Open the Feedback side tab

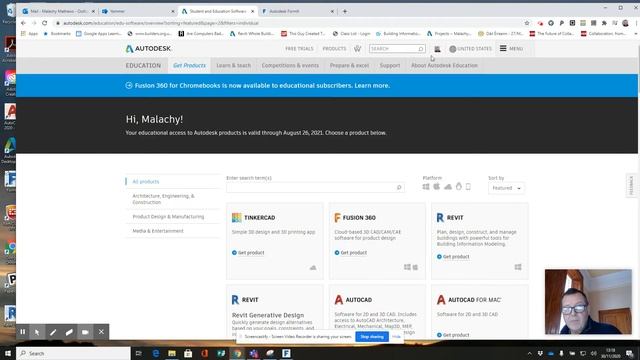[x=631, y=186]
